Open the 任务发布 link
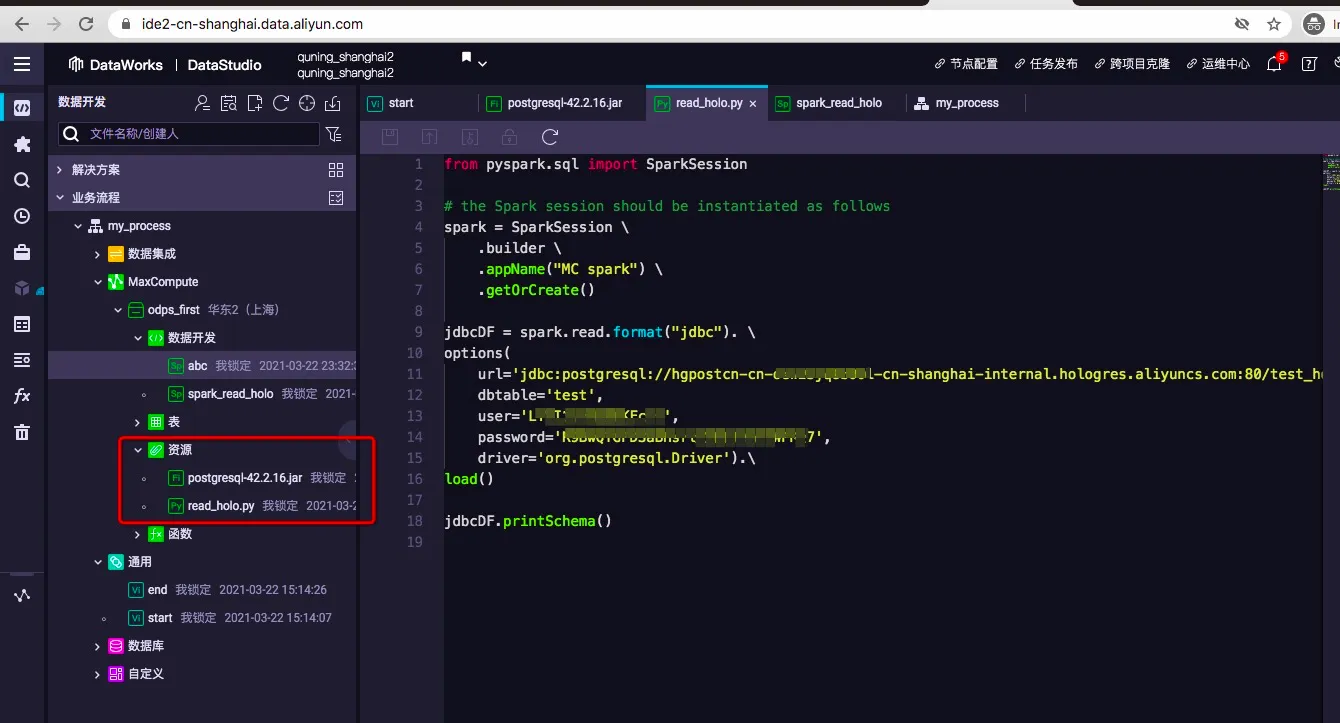Viewport: 1340px width, 723px height. 1046,64
